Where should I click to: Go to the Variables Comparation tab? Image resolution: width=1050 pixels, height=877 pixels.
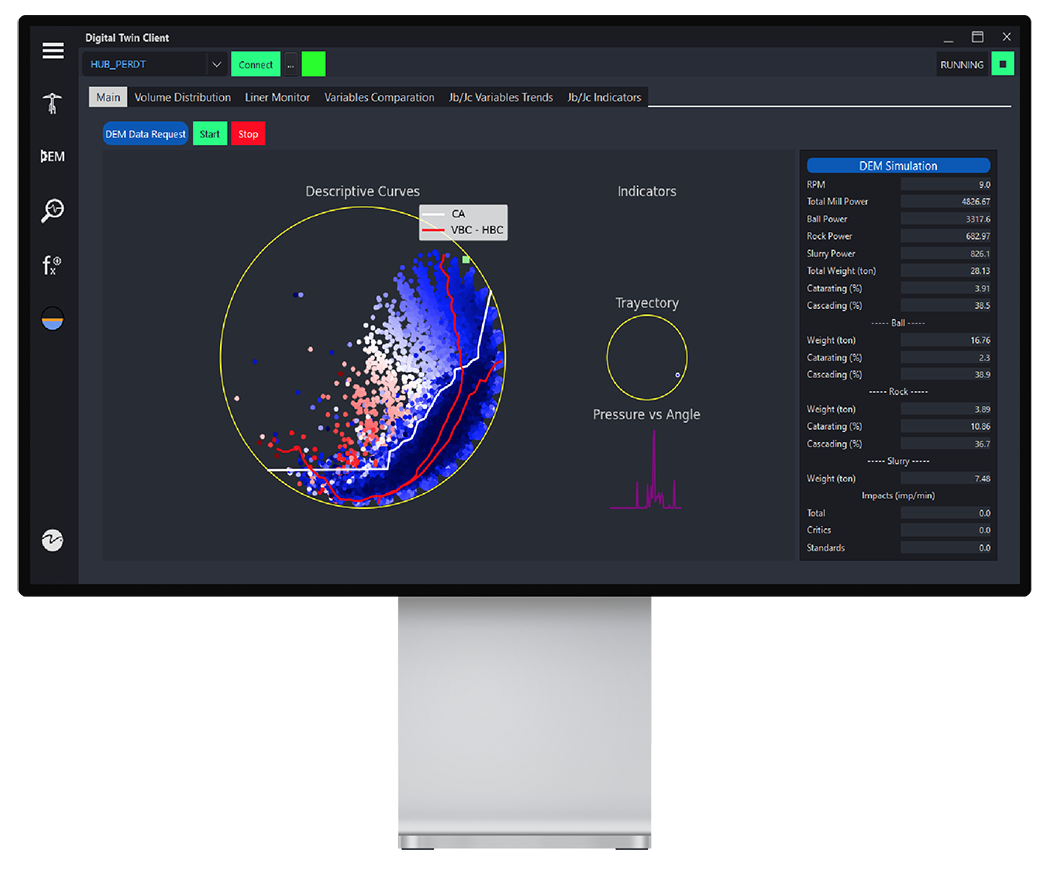coord(379,98)
